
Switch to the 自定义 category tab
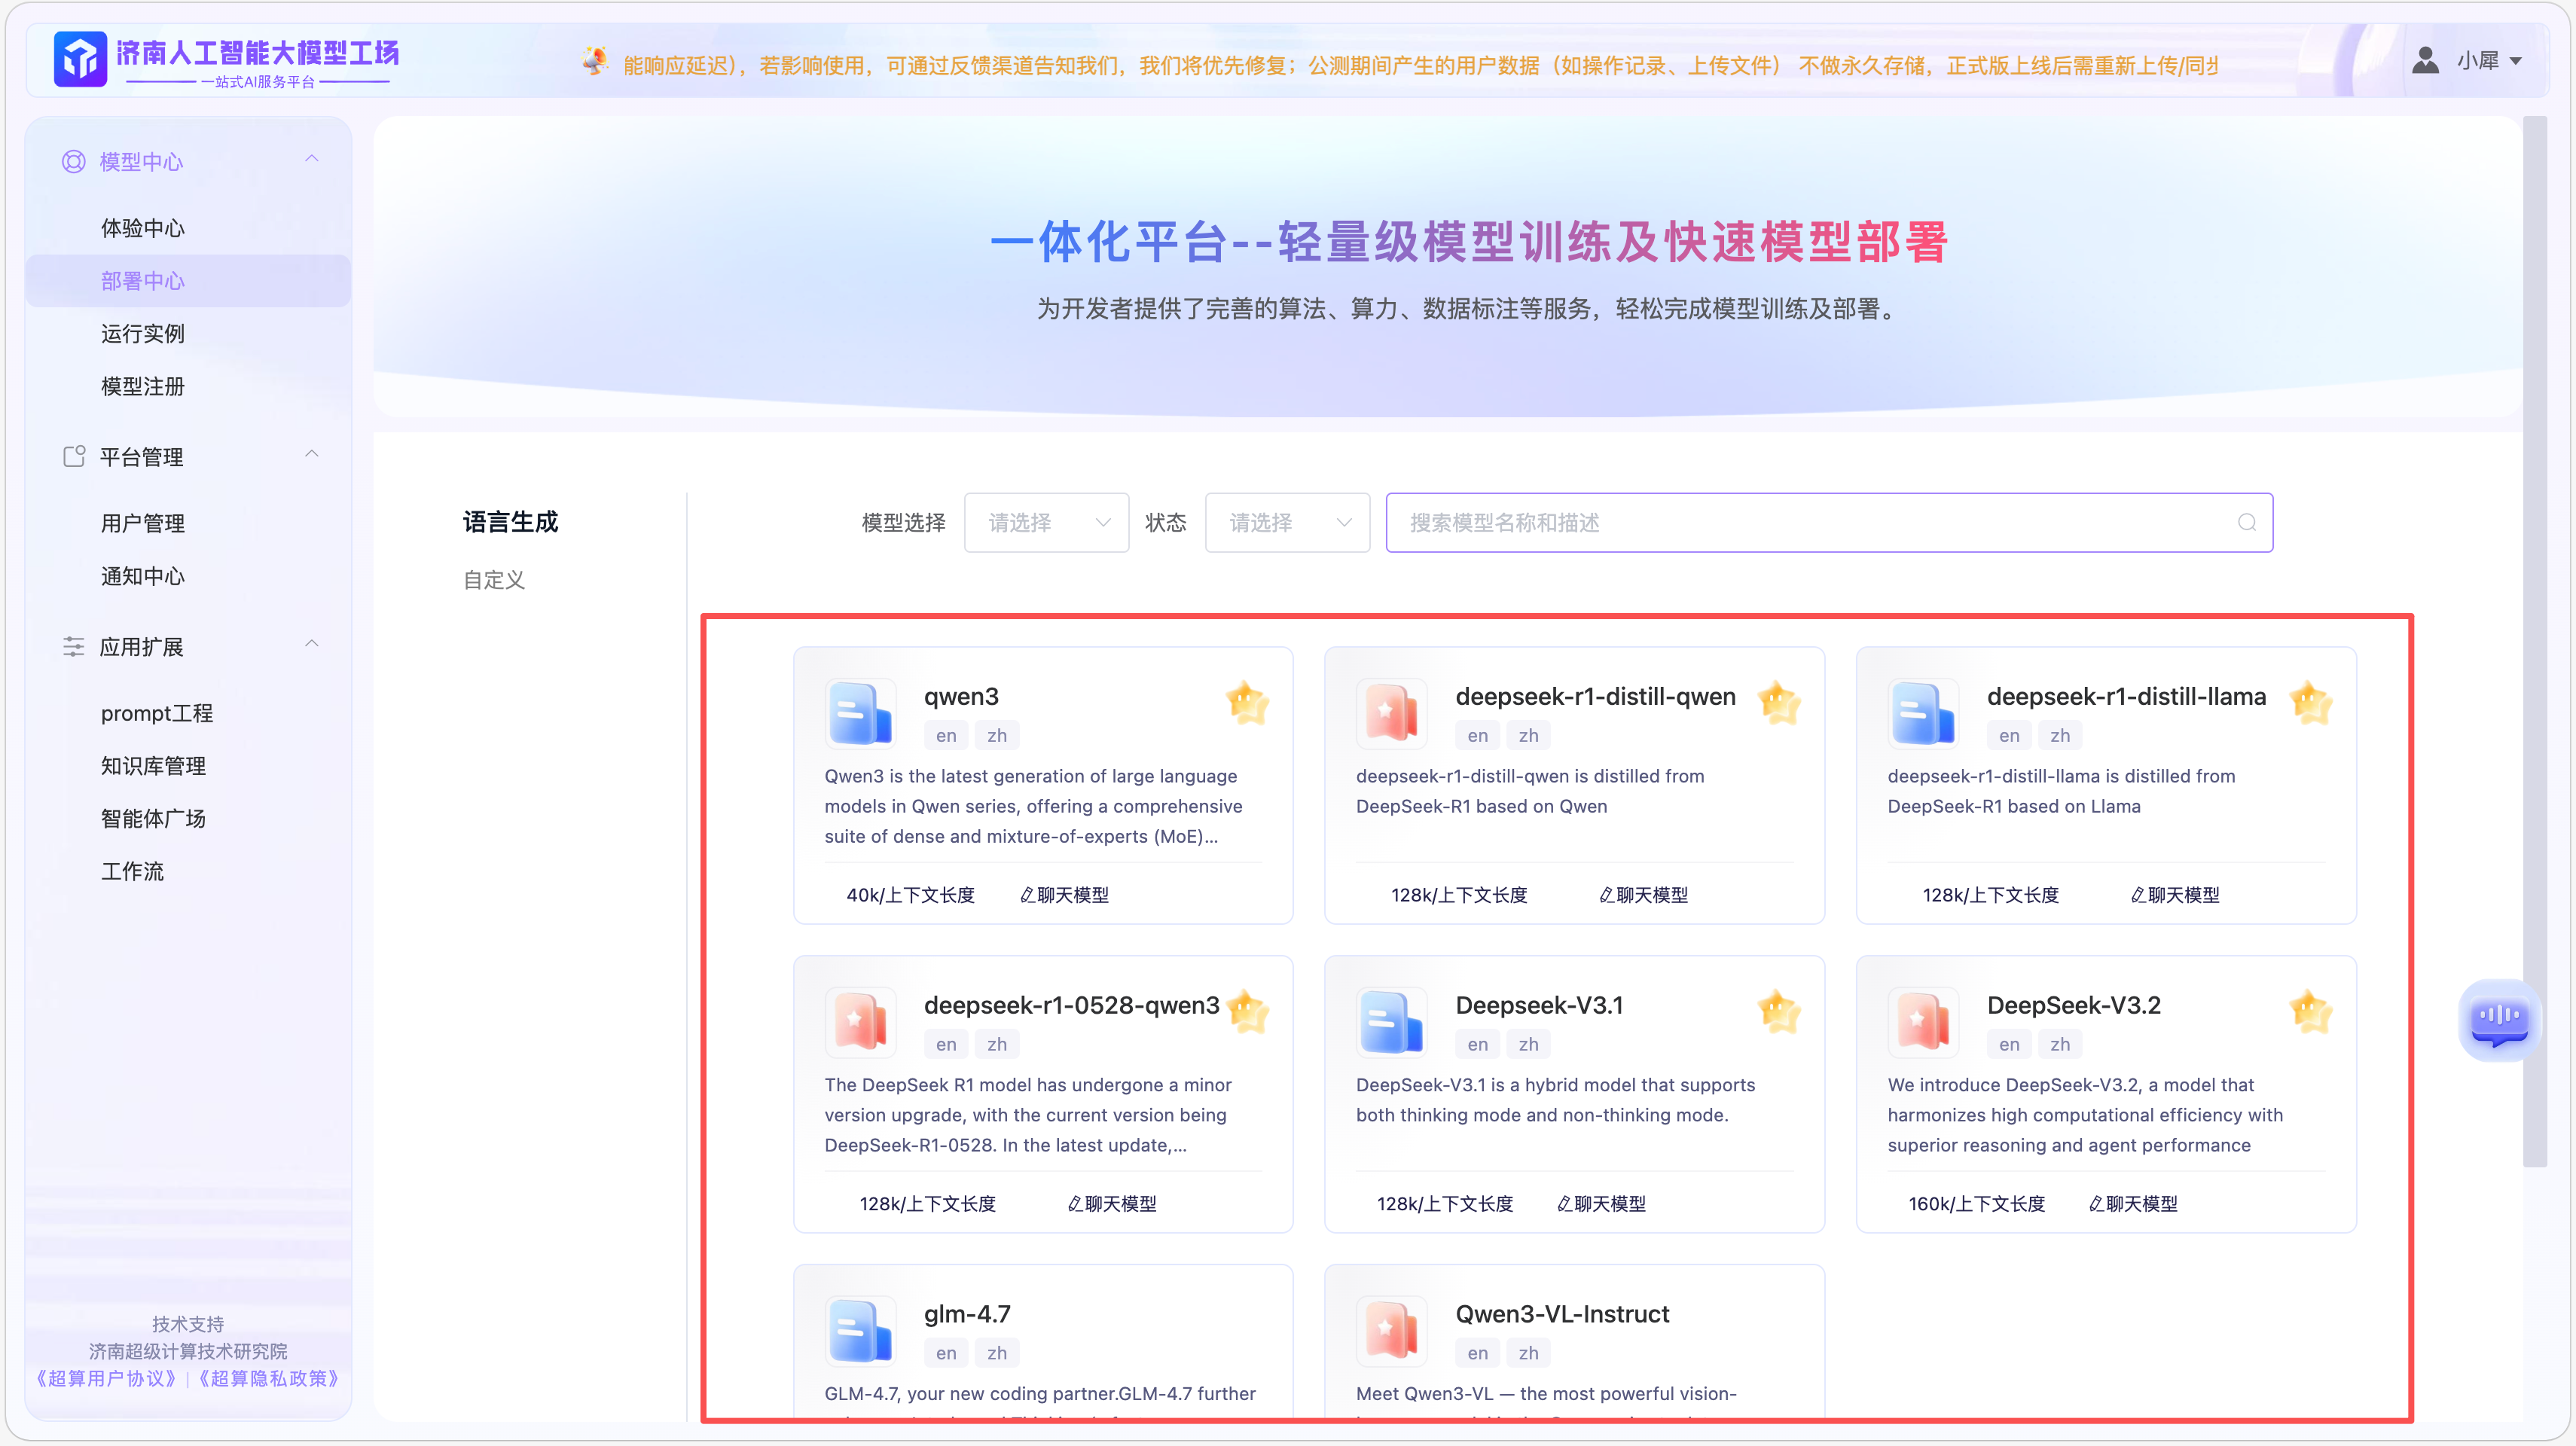(494, 580)
